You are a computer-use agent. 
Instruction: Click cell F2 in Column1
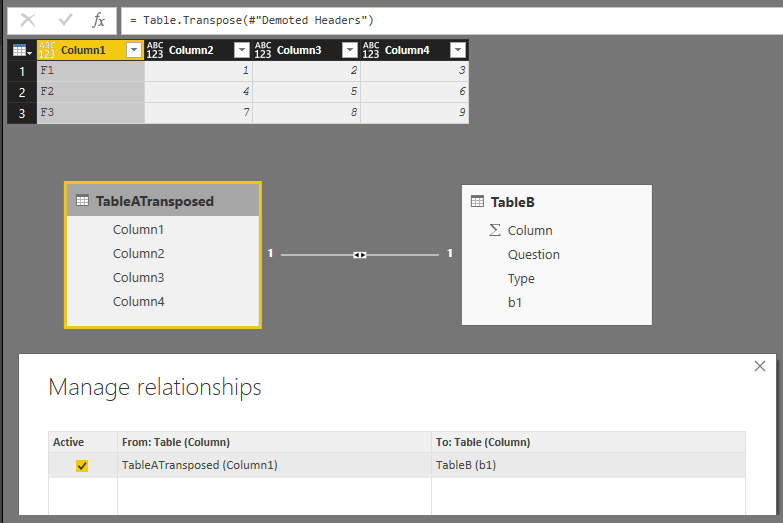(x=91, y=92)
